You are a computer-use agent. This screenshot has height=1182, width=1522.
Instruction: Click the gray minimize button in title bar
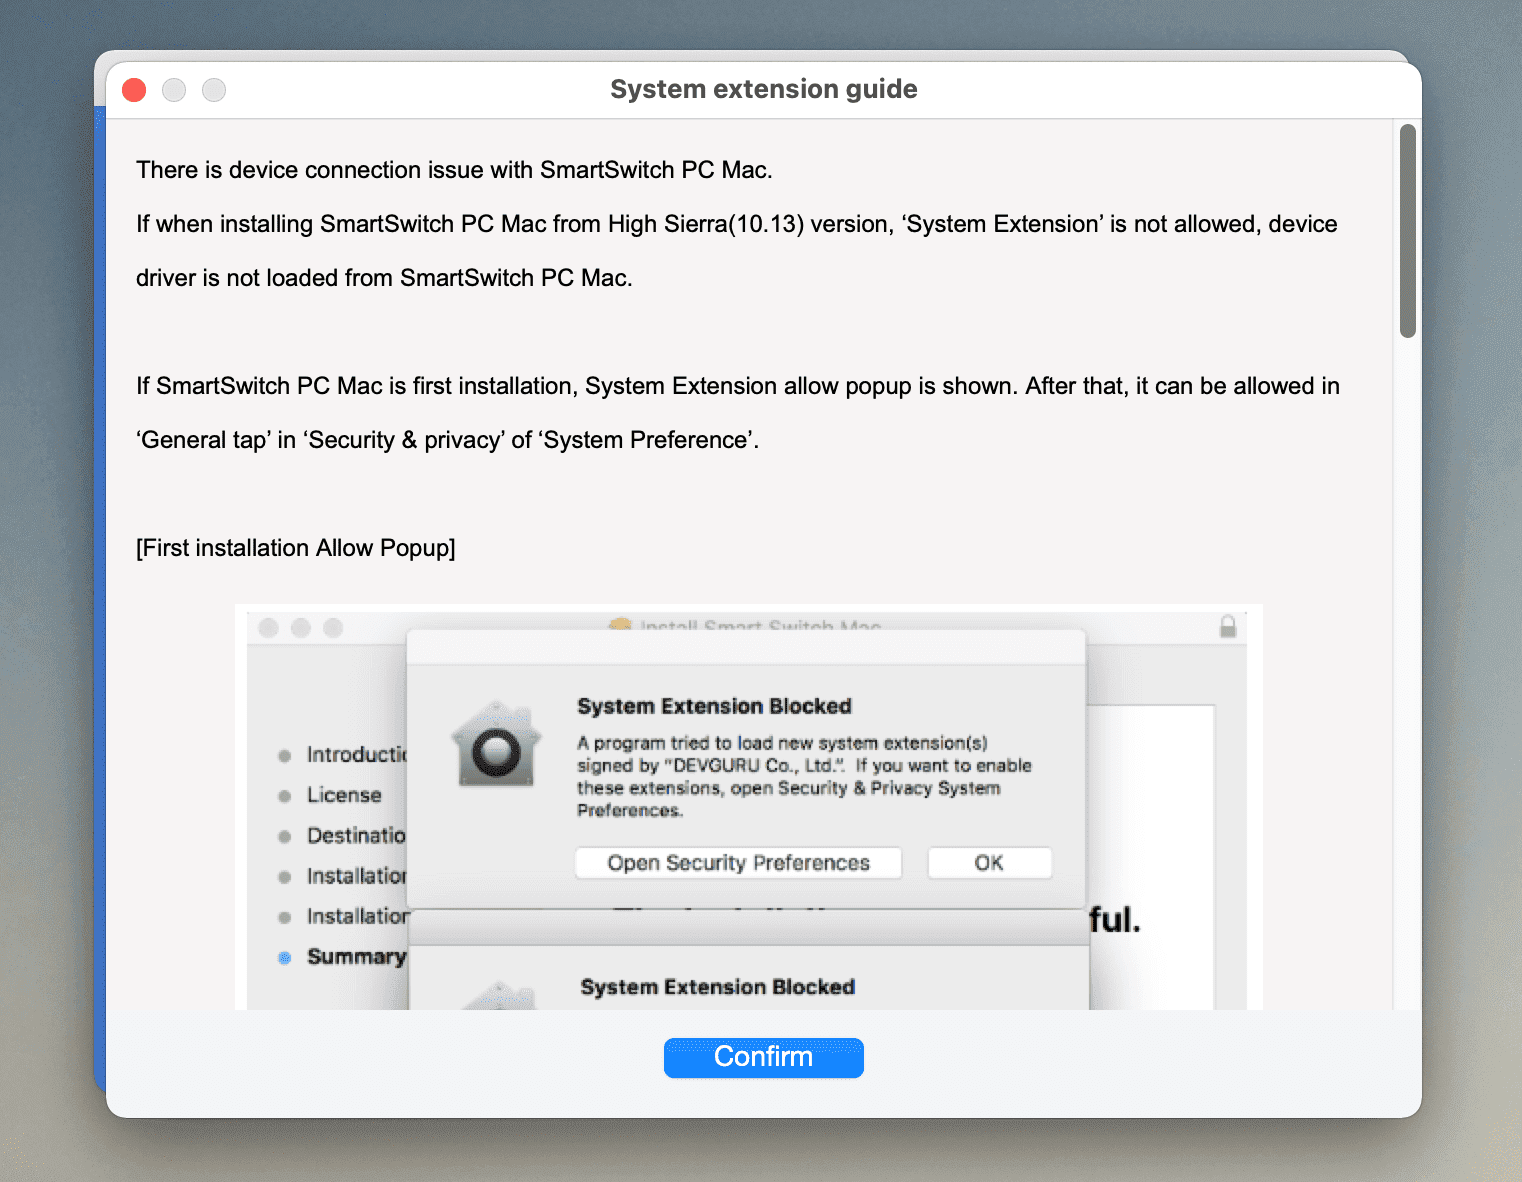pos(174,90)
